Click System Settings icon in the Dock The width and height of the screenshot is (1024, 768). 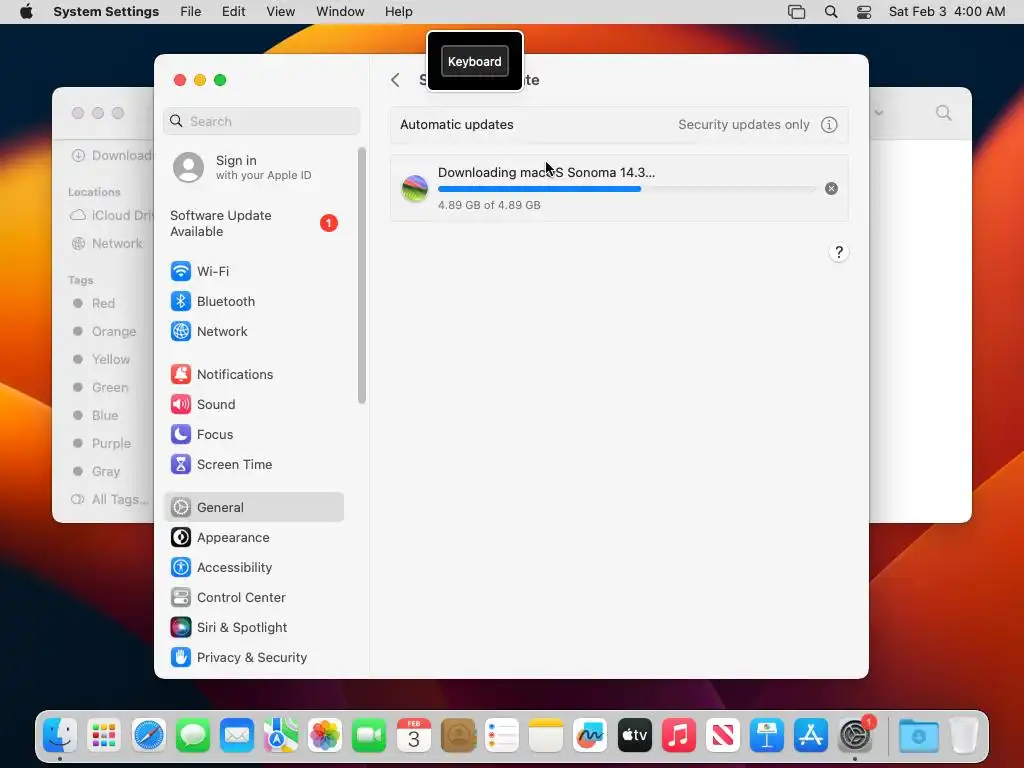pos(856,735)
